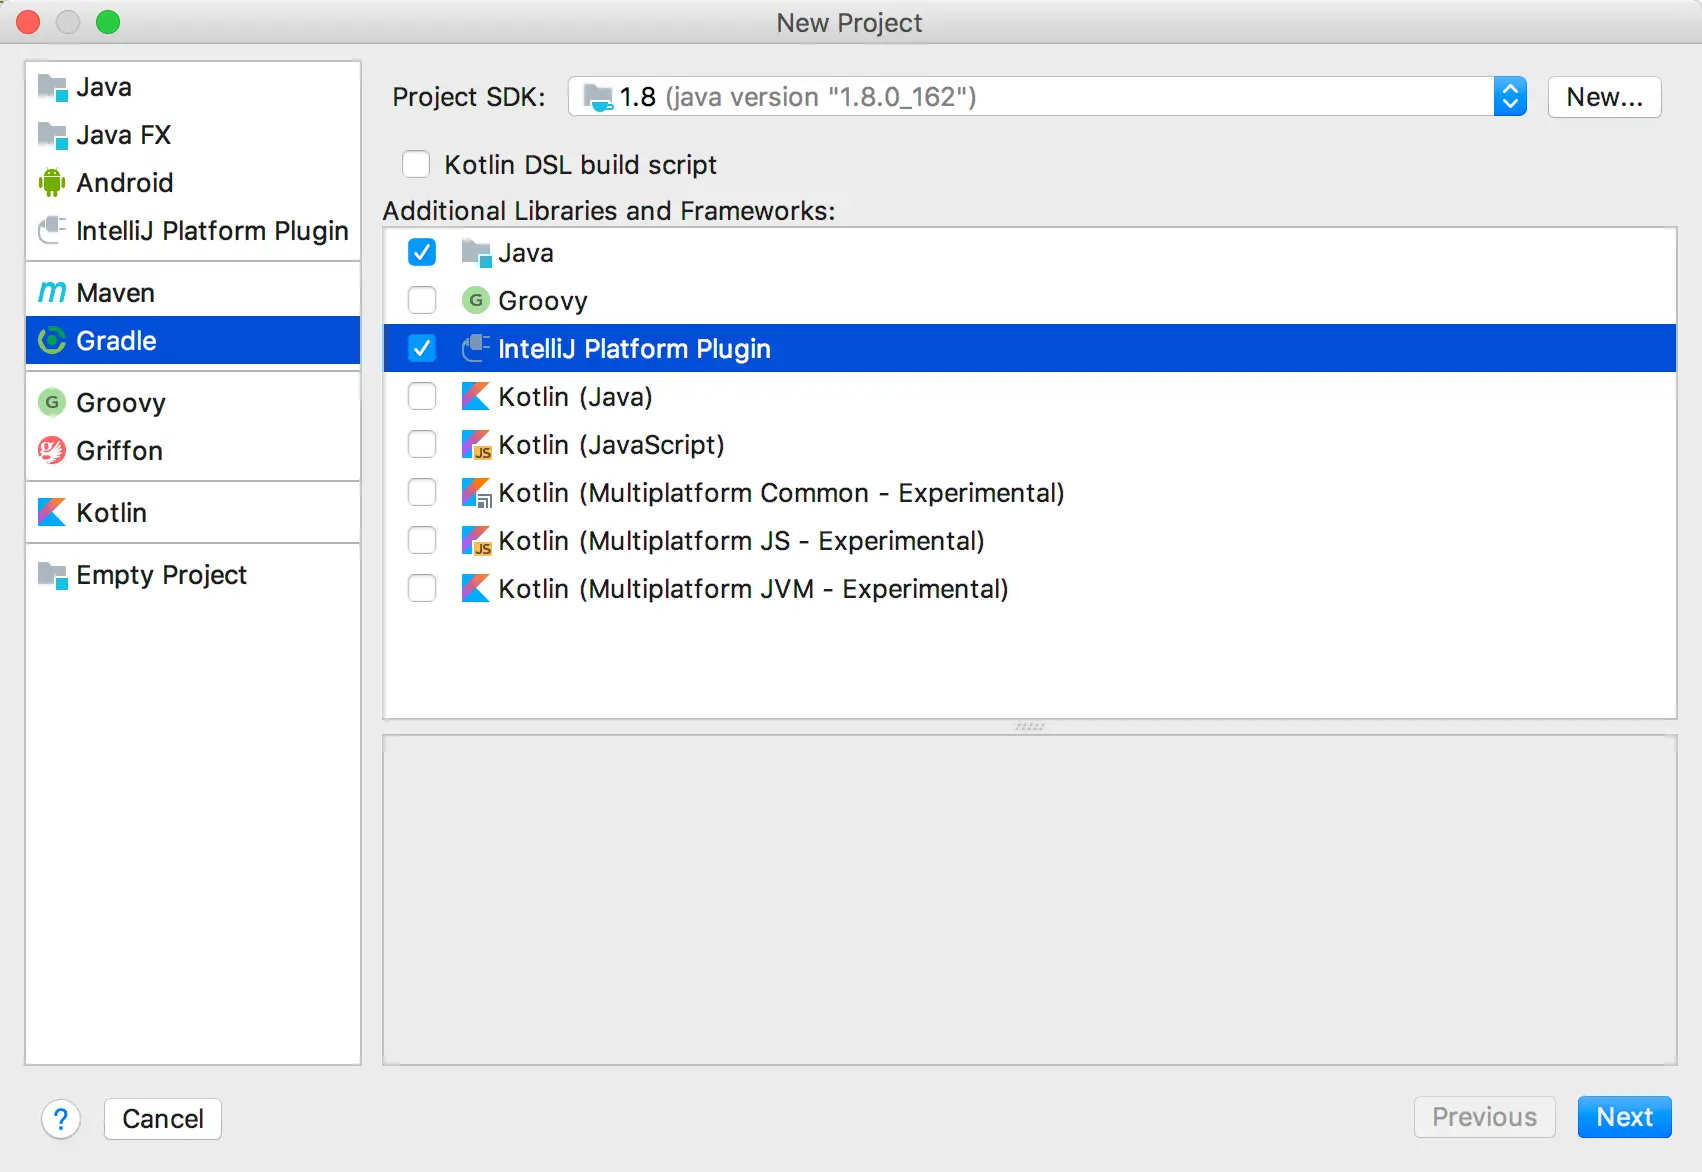Uncheck the IntelliJ Platform Plugin checkbox
Image resolution: width=1702 pixels, height=1172 pixels.
[422, 348]
